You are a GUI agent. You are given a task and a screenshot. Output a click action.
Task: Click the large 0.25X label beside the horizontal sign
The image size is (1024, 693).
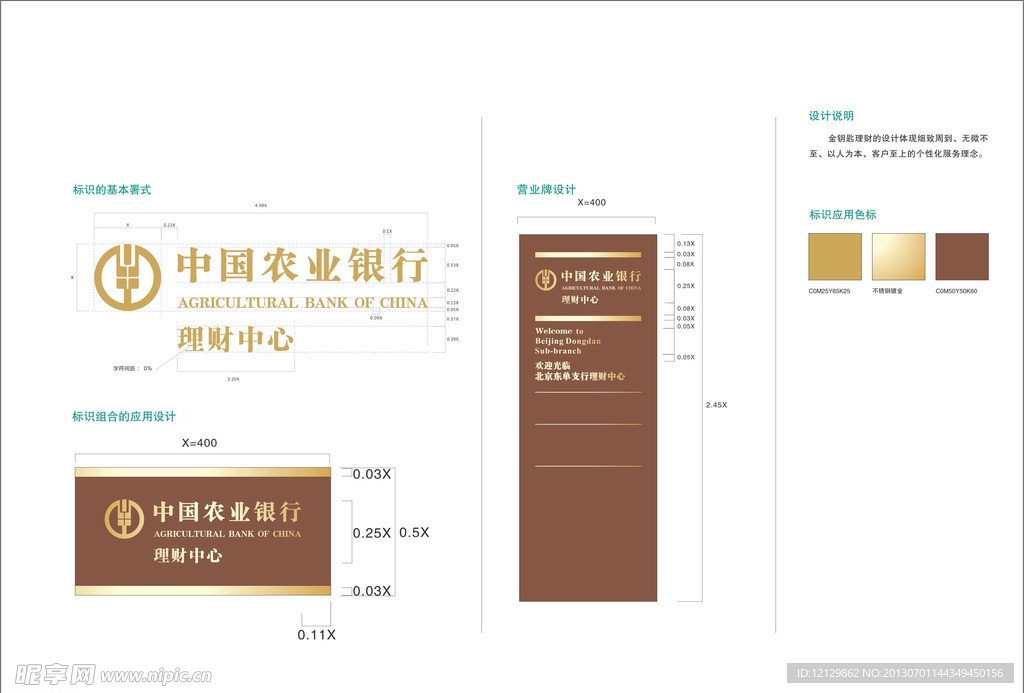[x=372, y=533]
